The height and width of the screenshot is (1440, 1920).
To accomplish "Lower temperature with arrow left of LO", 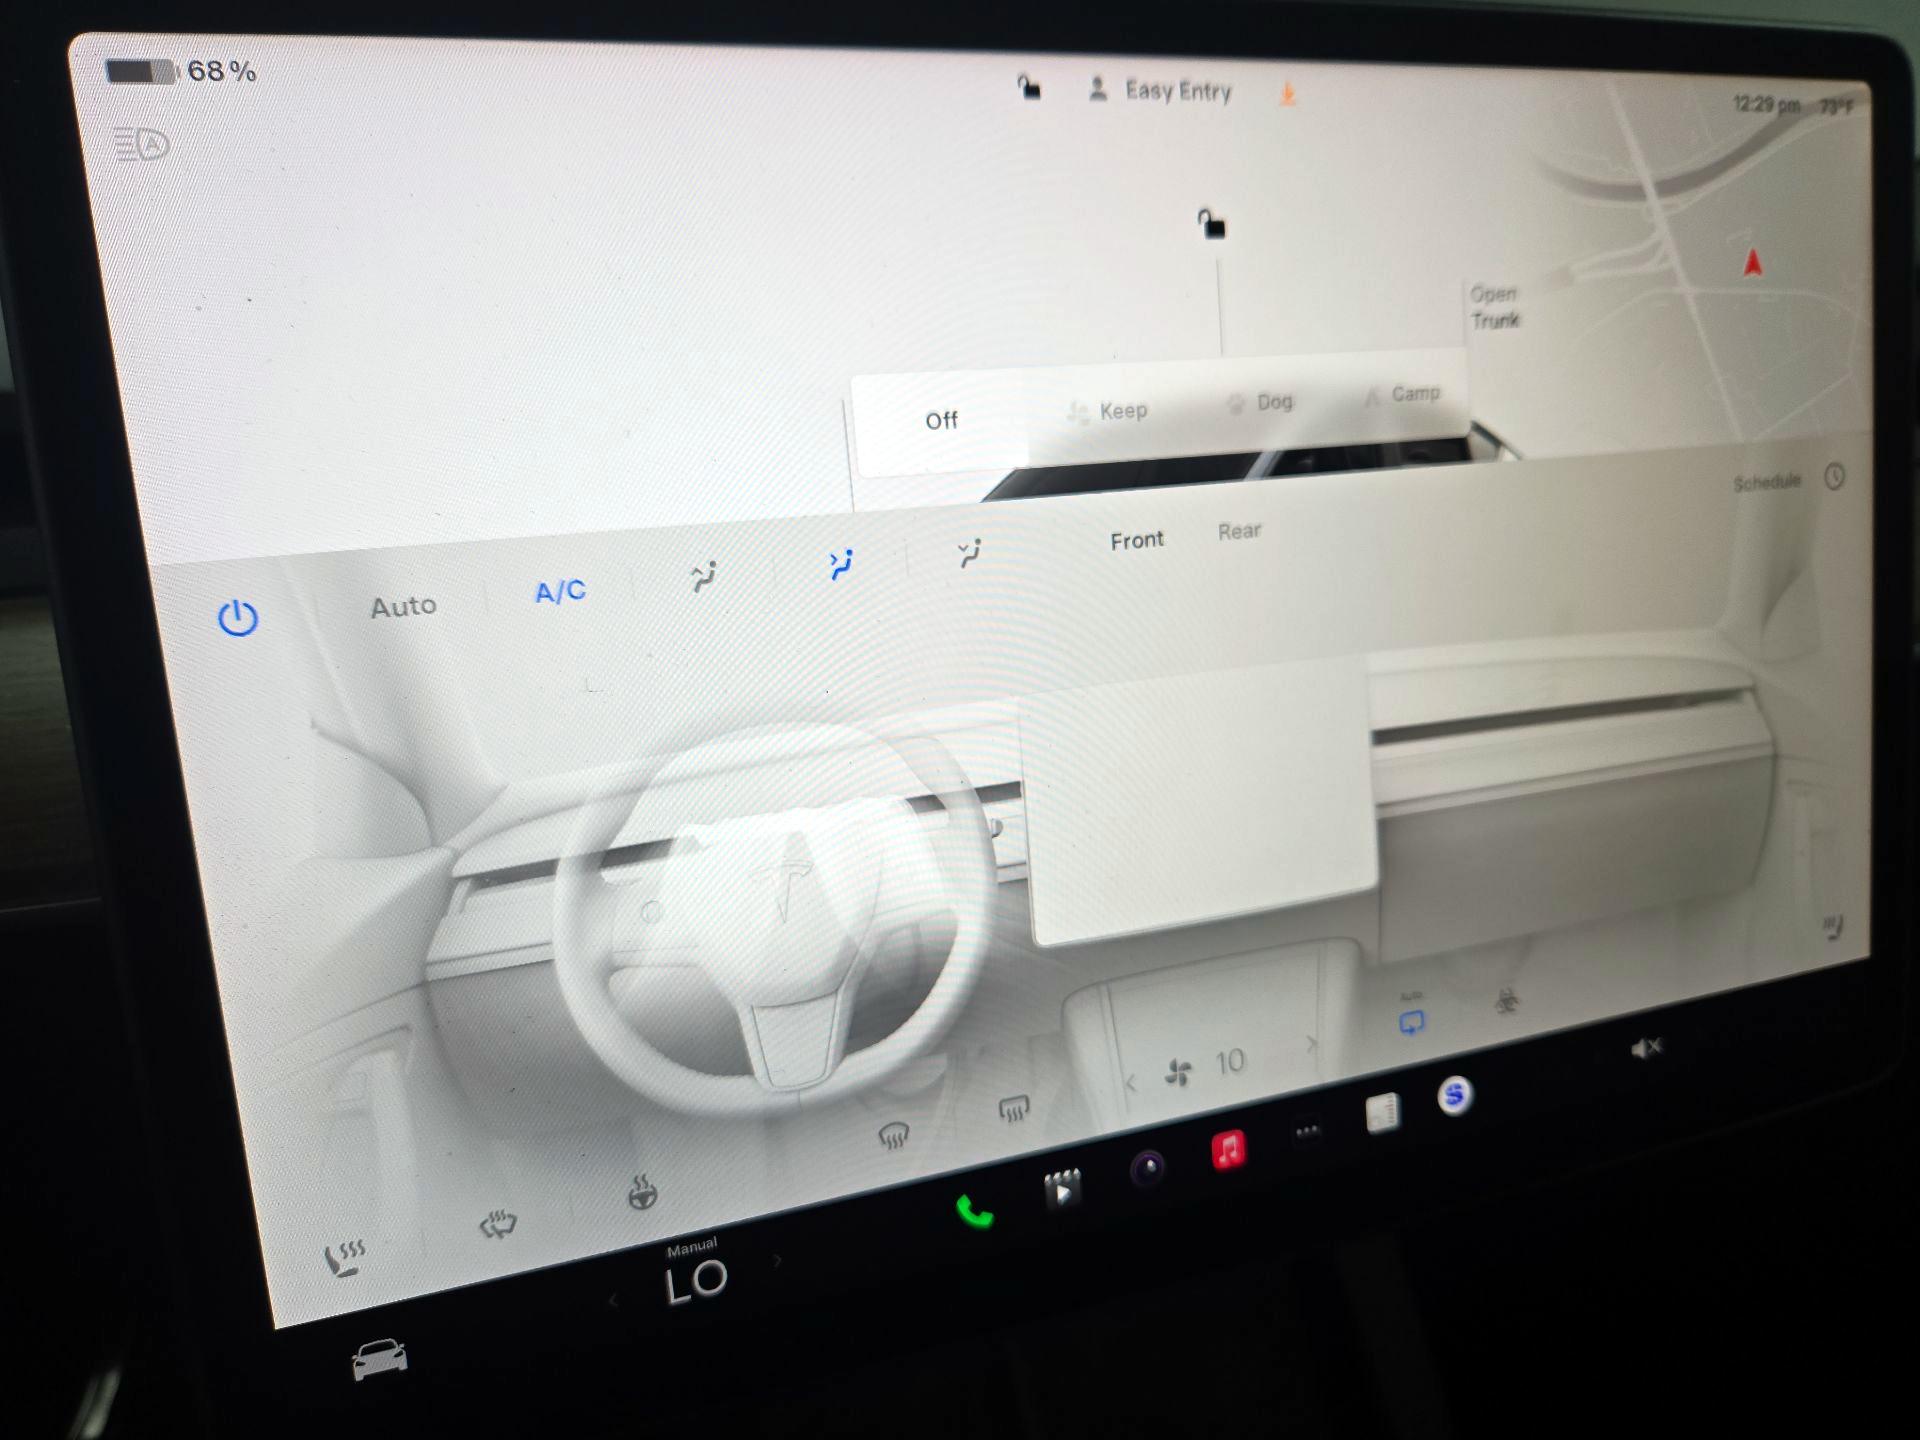I will (613, 1300).
